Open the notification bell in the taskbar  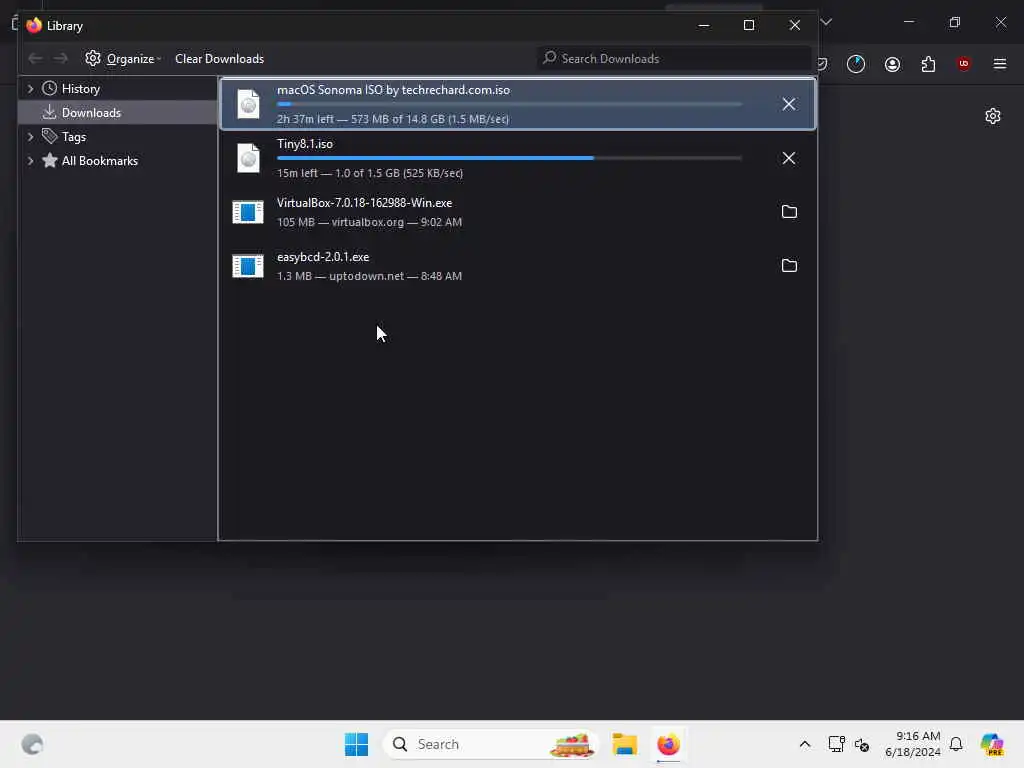[956, 744]
